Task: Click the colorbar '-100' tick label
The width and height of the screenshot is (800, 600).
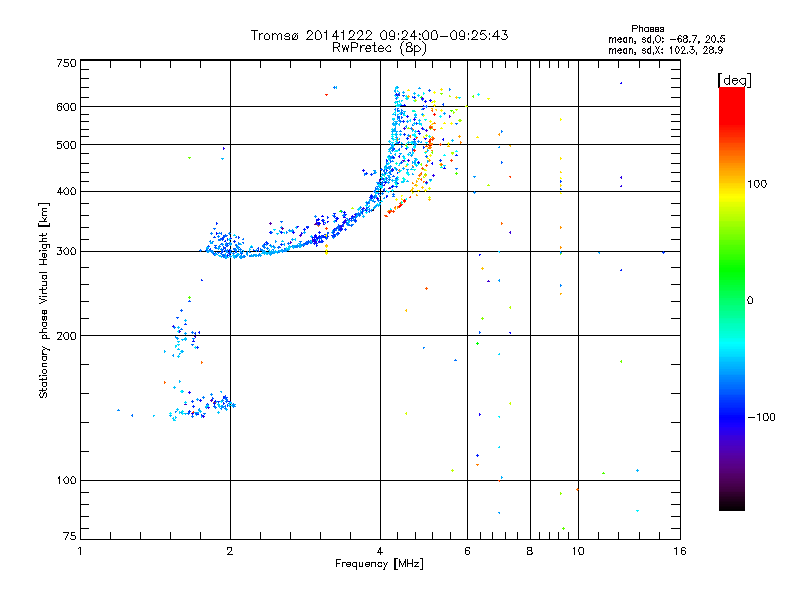Action: [761, 417]
